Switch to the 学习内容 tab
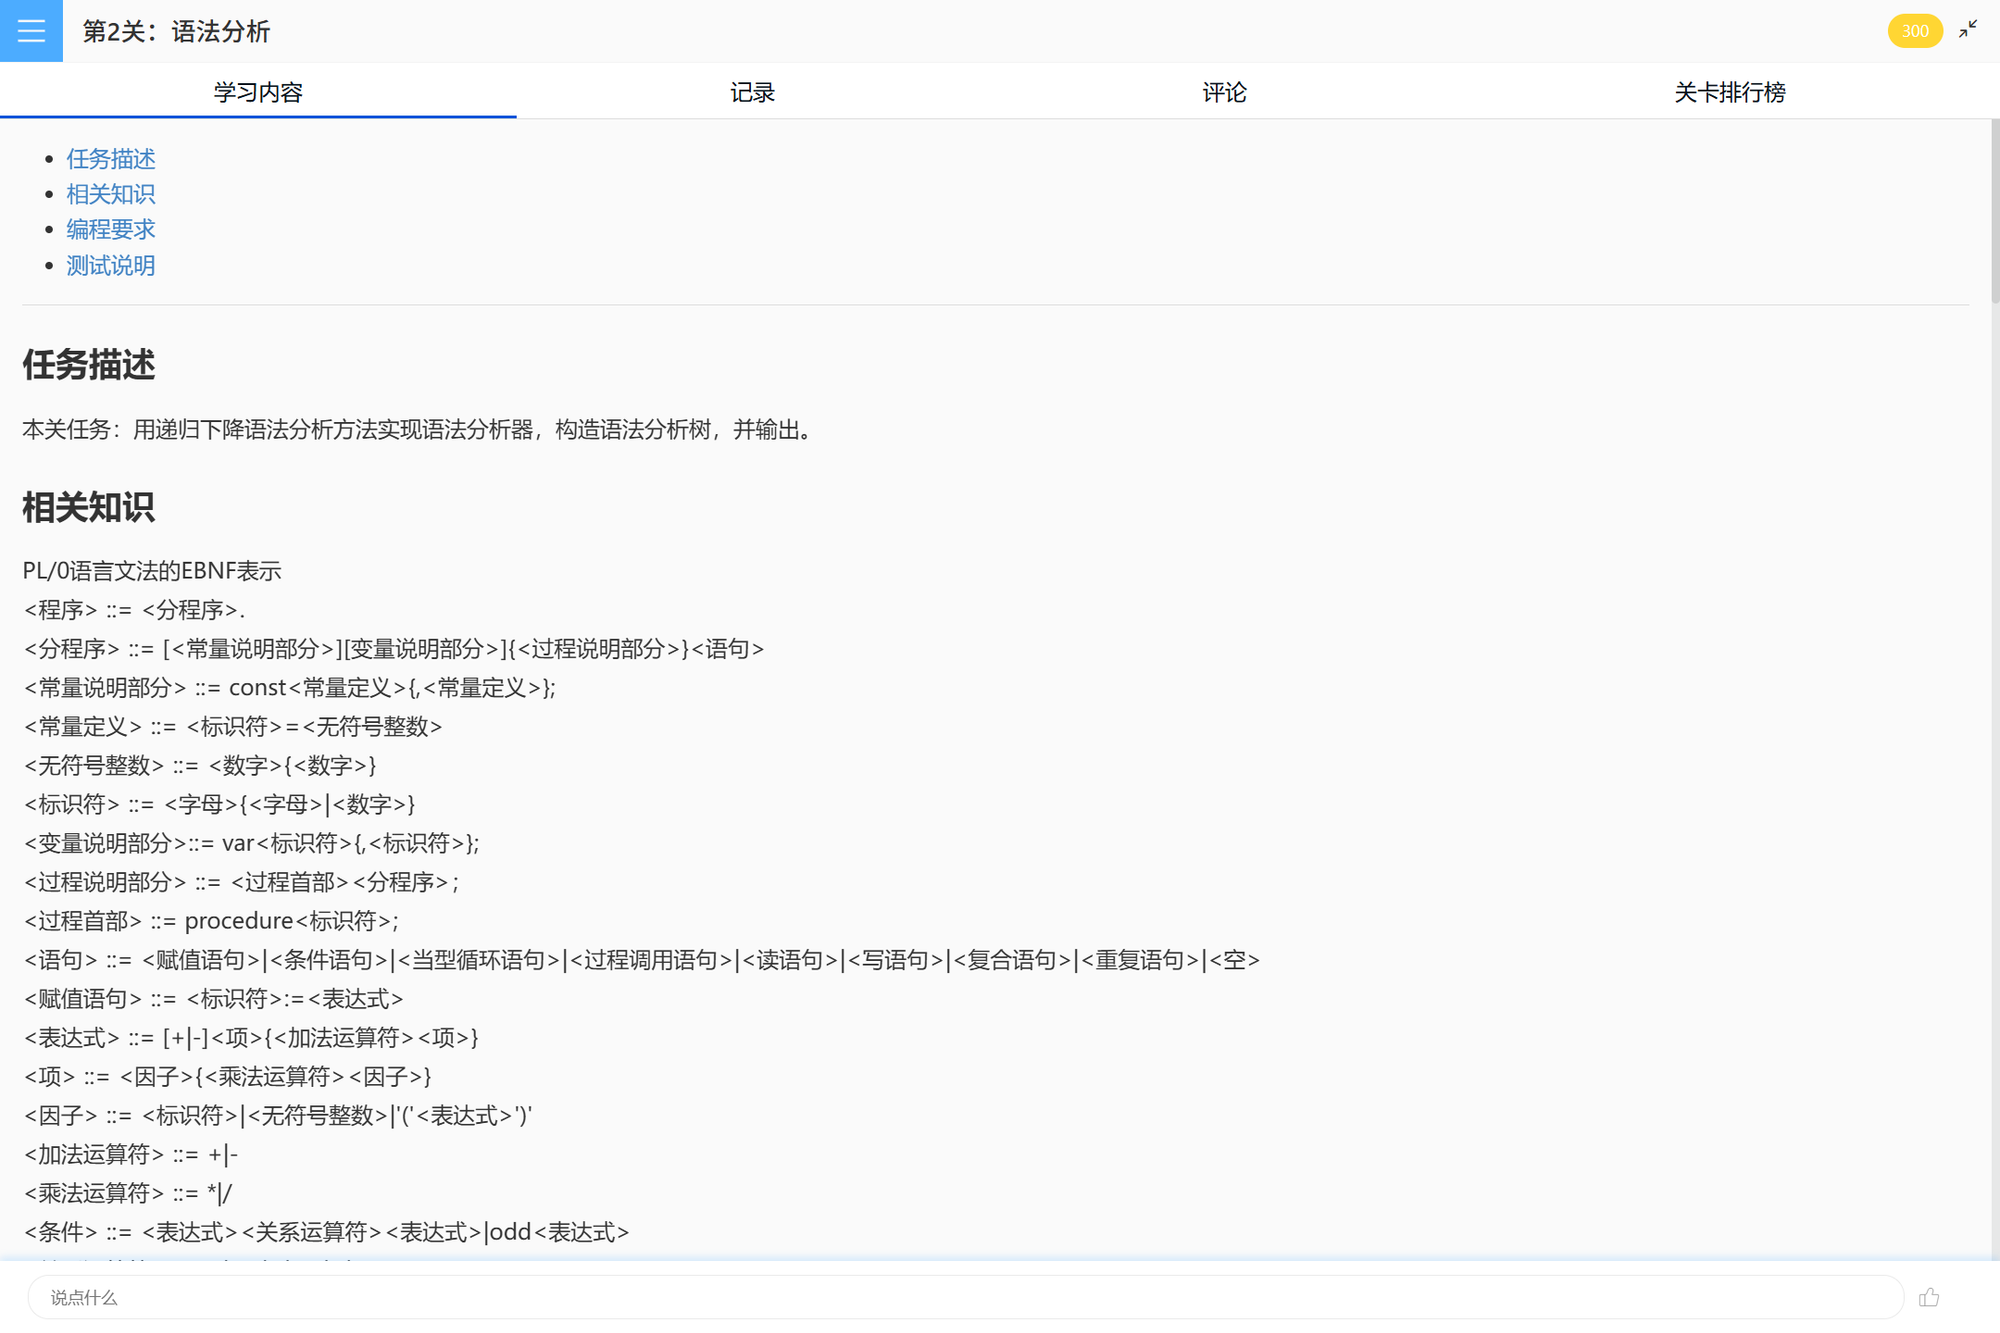Image resolution: width=2000 pixels, height=1333 pixels. click(x=258, y=92)
